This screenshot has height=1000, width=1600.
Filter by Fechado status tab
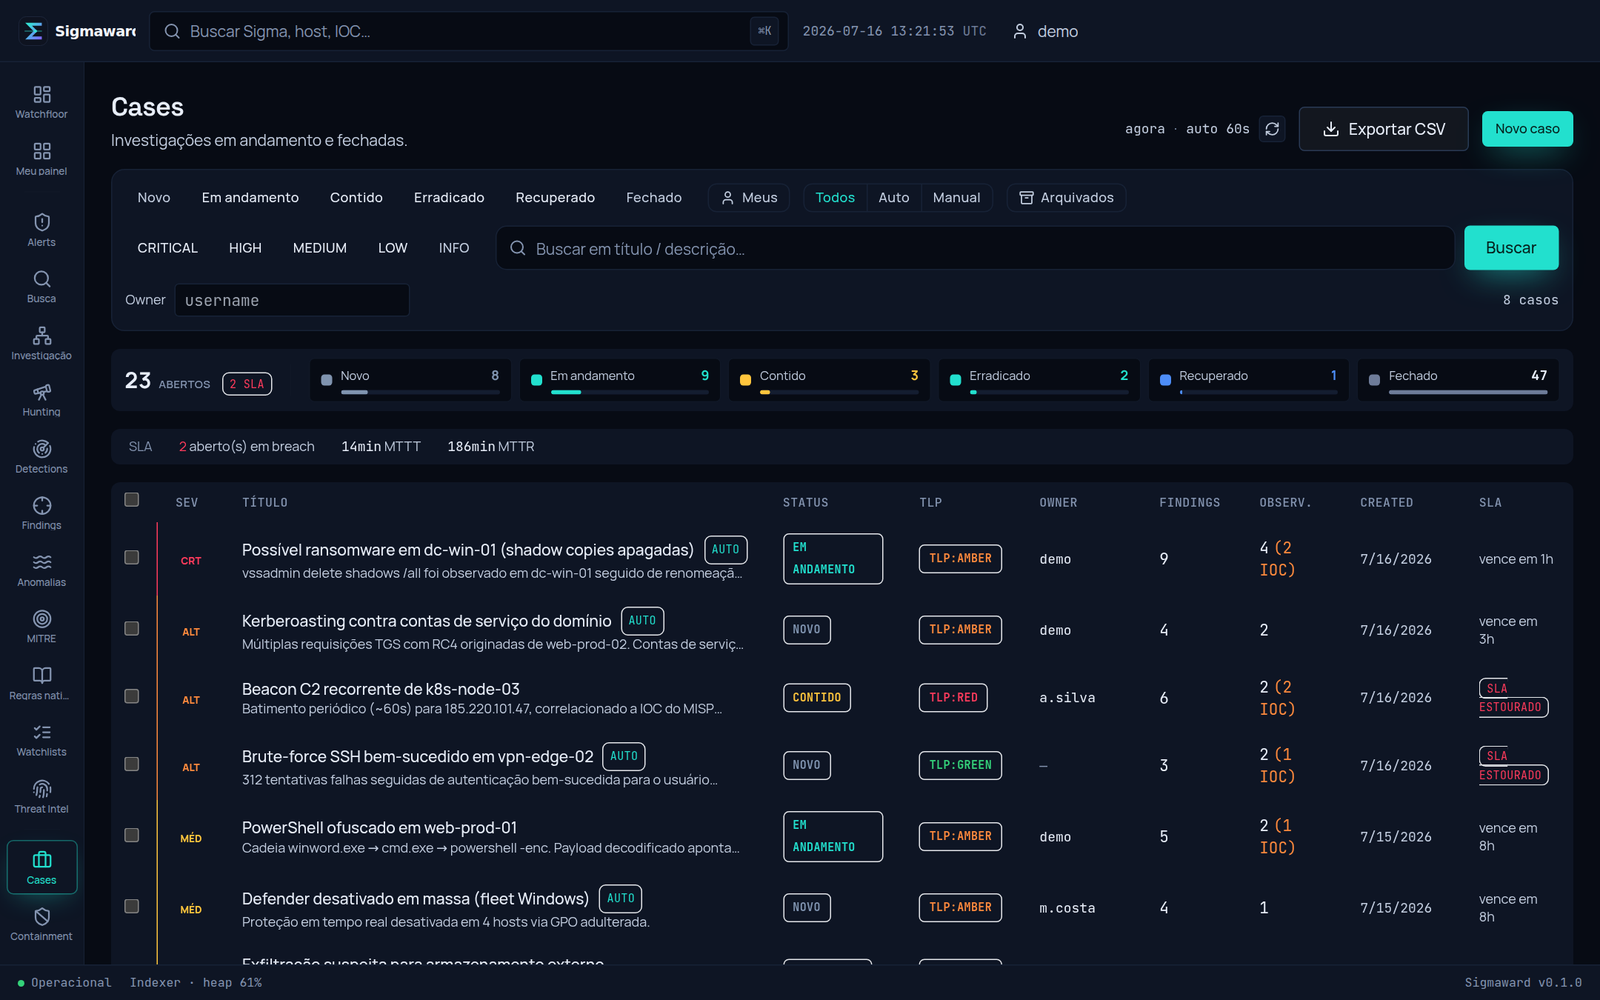pyautogui.click(x=654, y=198)
